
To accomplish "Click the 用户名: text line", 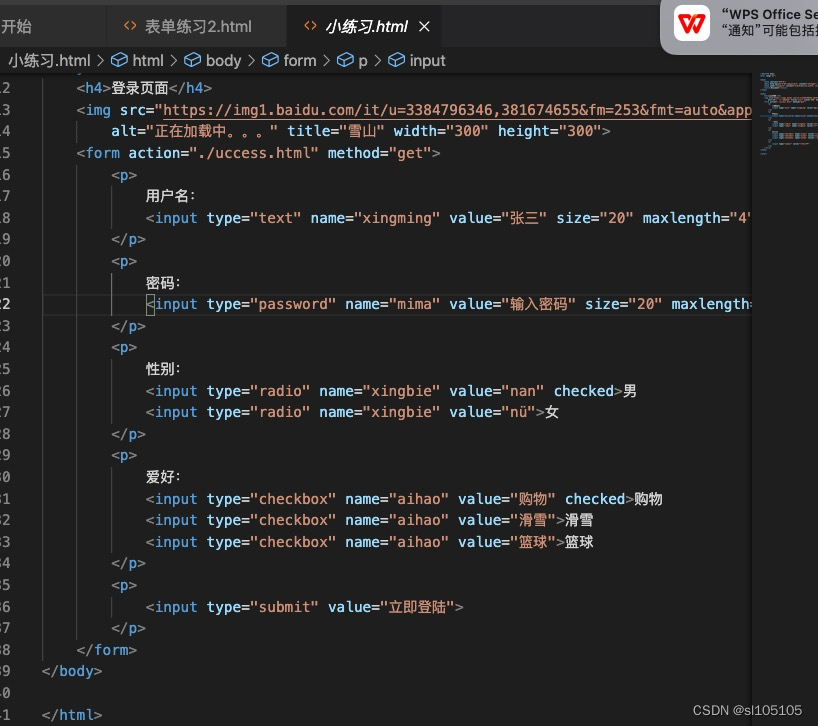I will tap(170, 196).
